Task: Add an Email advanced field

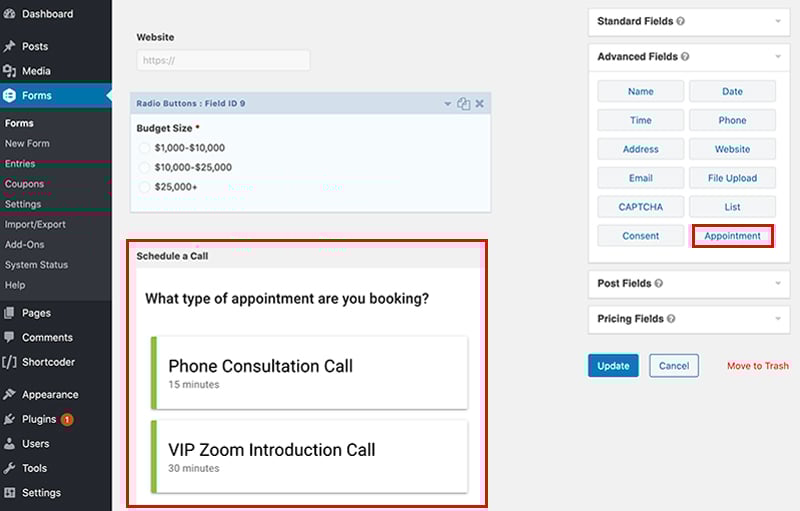Action: point(641,178)
